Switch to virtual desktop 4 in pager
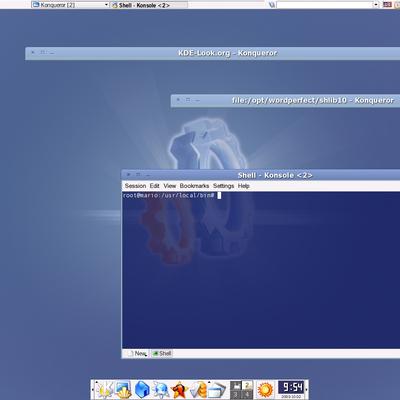This screenshot has width=400, height=400. 247,394
